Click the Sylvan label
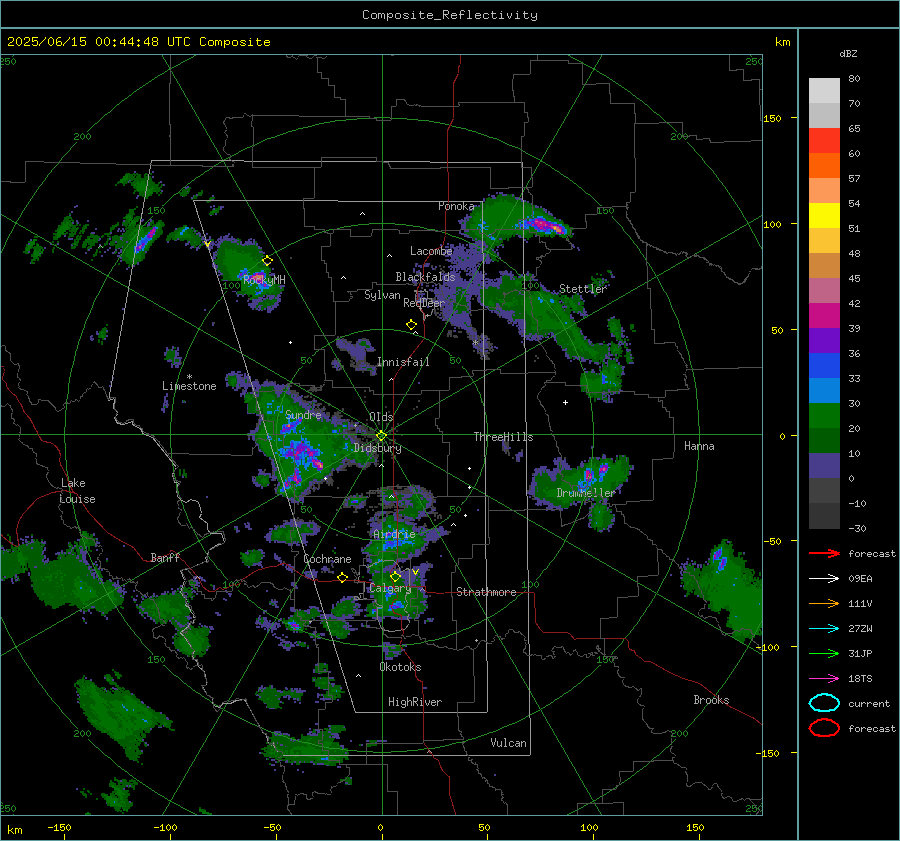This screenshot has width=900, height=841. 382,295
